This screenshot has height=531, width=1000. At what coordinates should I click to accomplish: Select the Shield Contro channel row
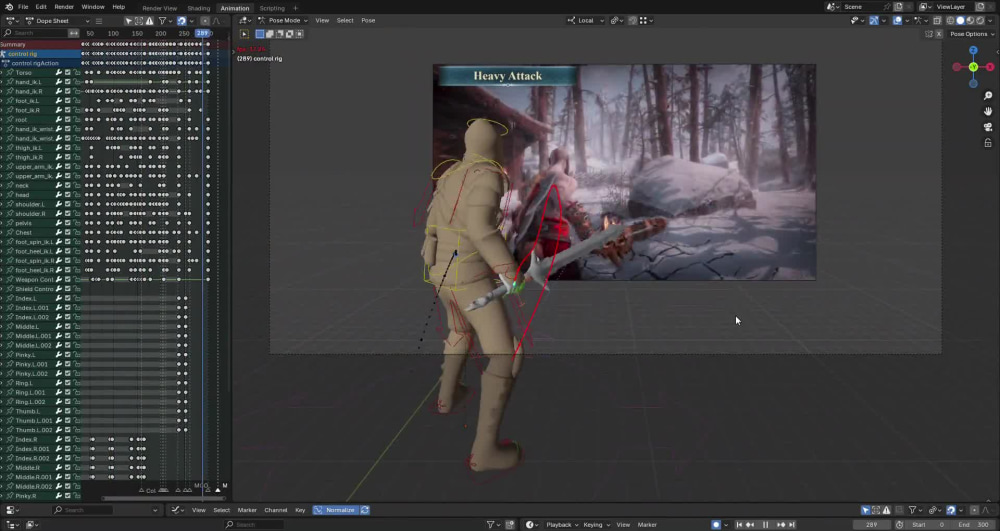[x=40, y=289]
